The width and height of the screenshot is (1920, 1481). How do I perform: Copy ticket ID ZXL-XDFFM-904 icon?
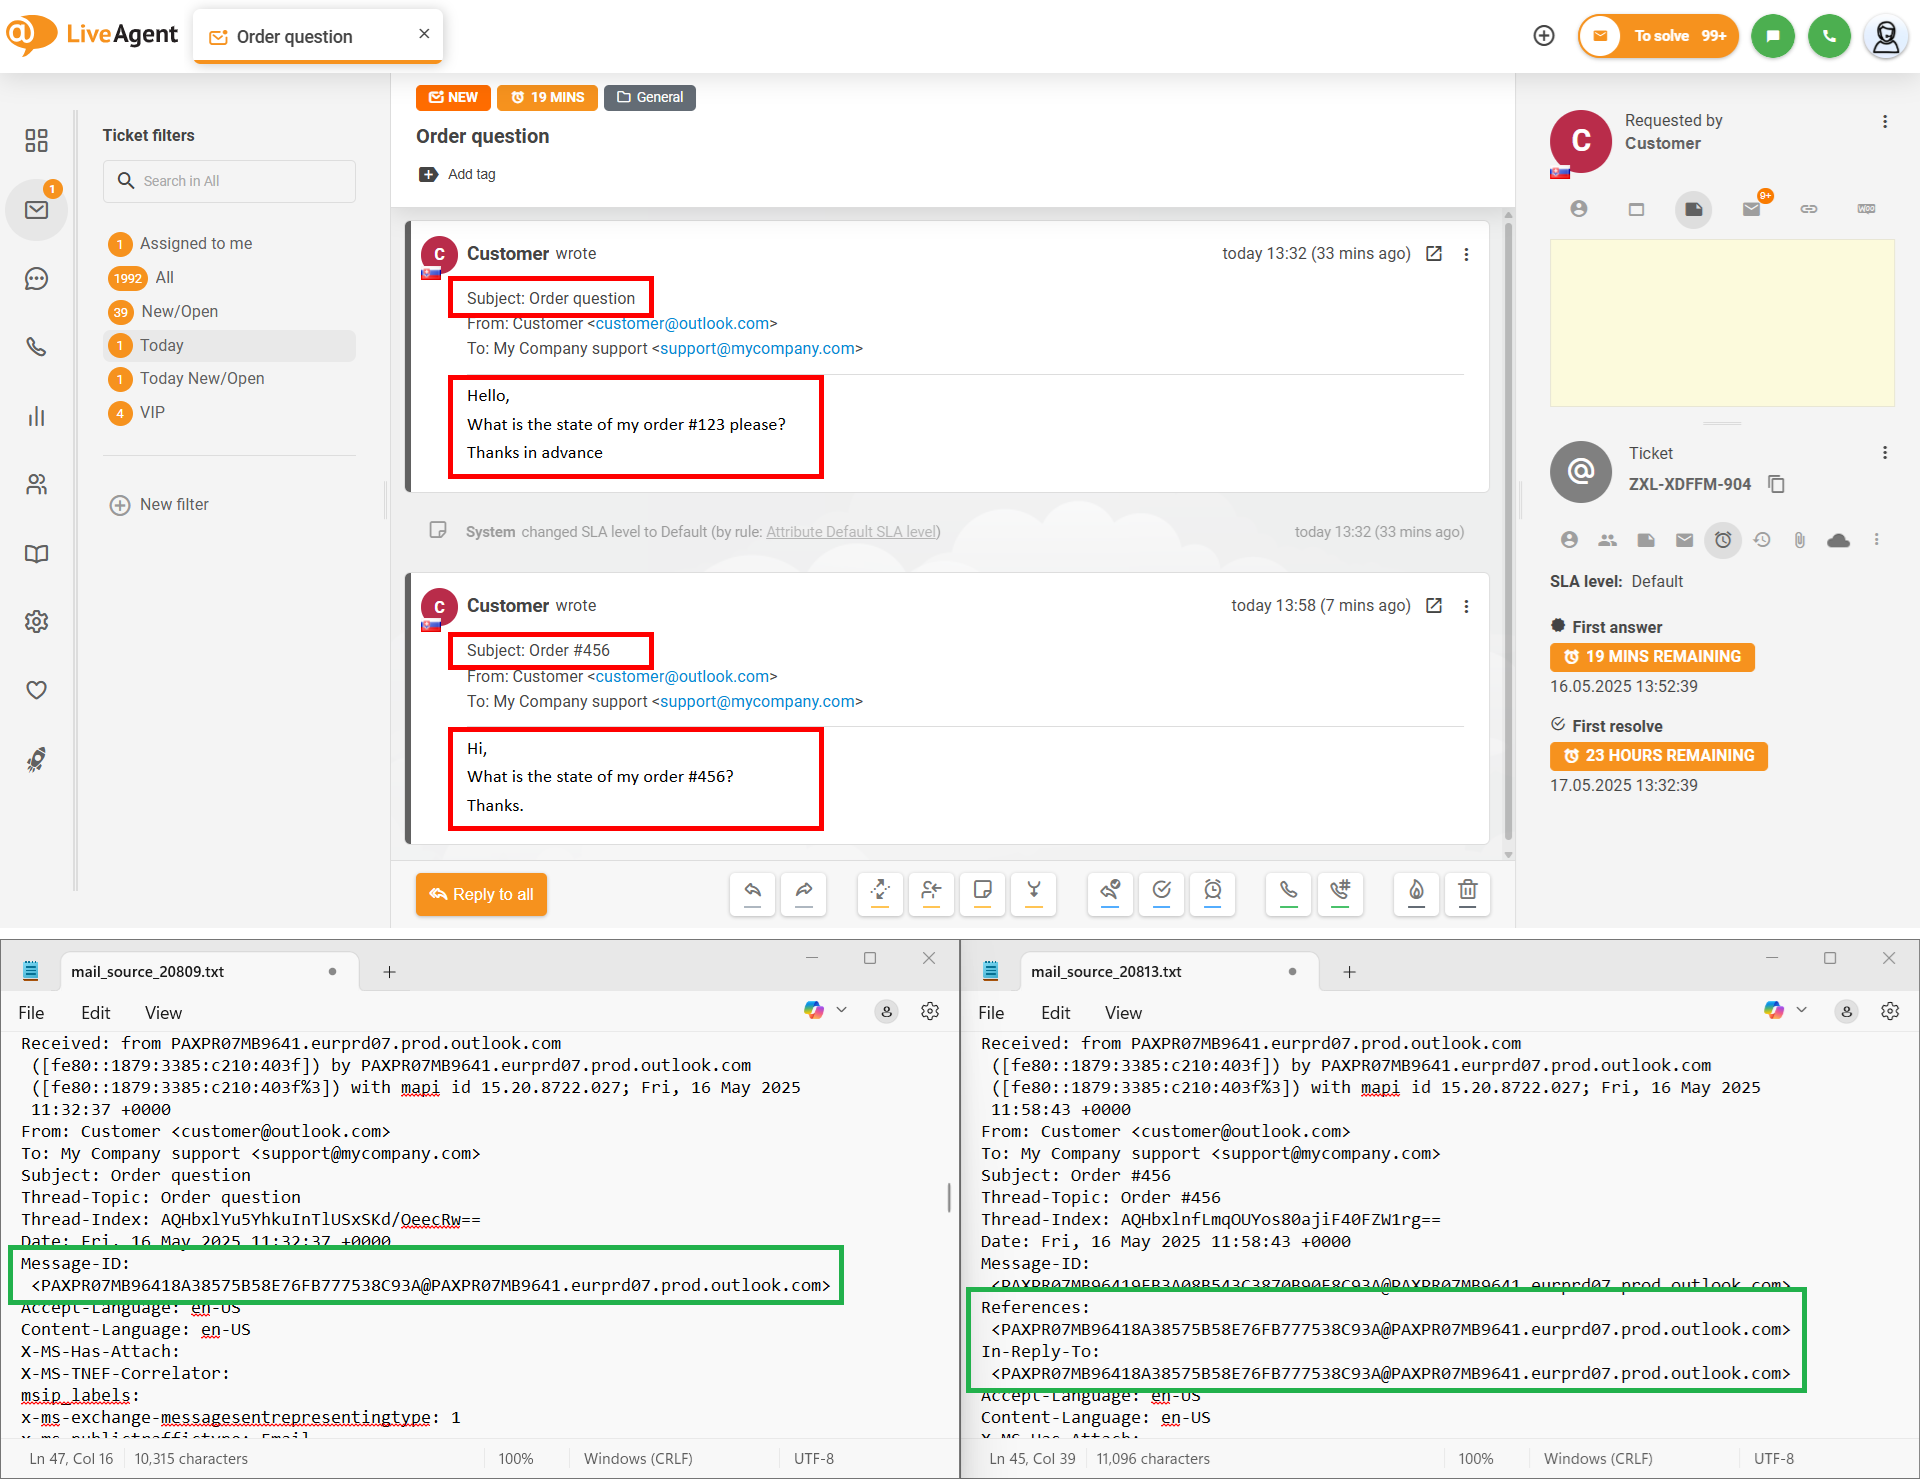click(1776, 484)
